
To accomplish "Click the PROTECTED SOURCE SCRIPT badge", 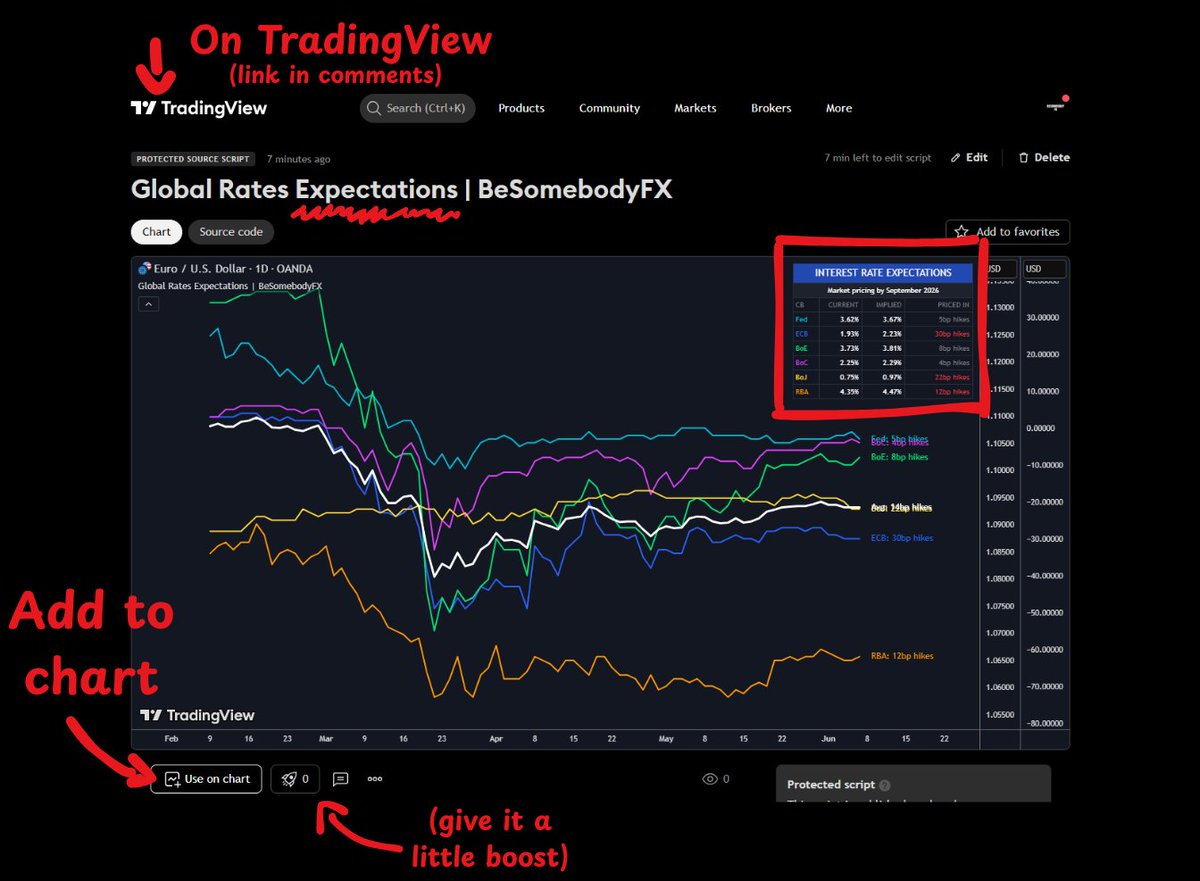I will (193, 159).
